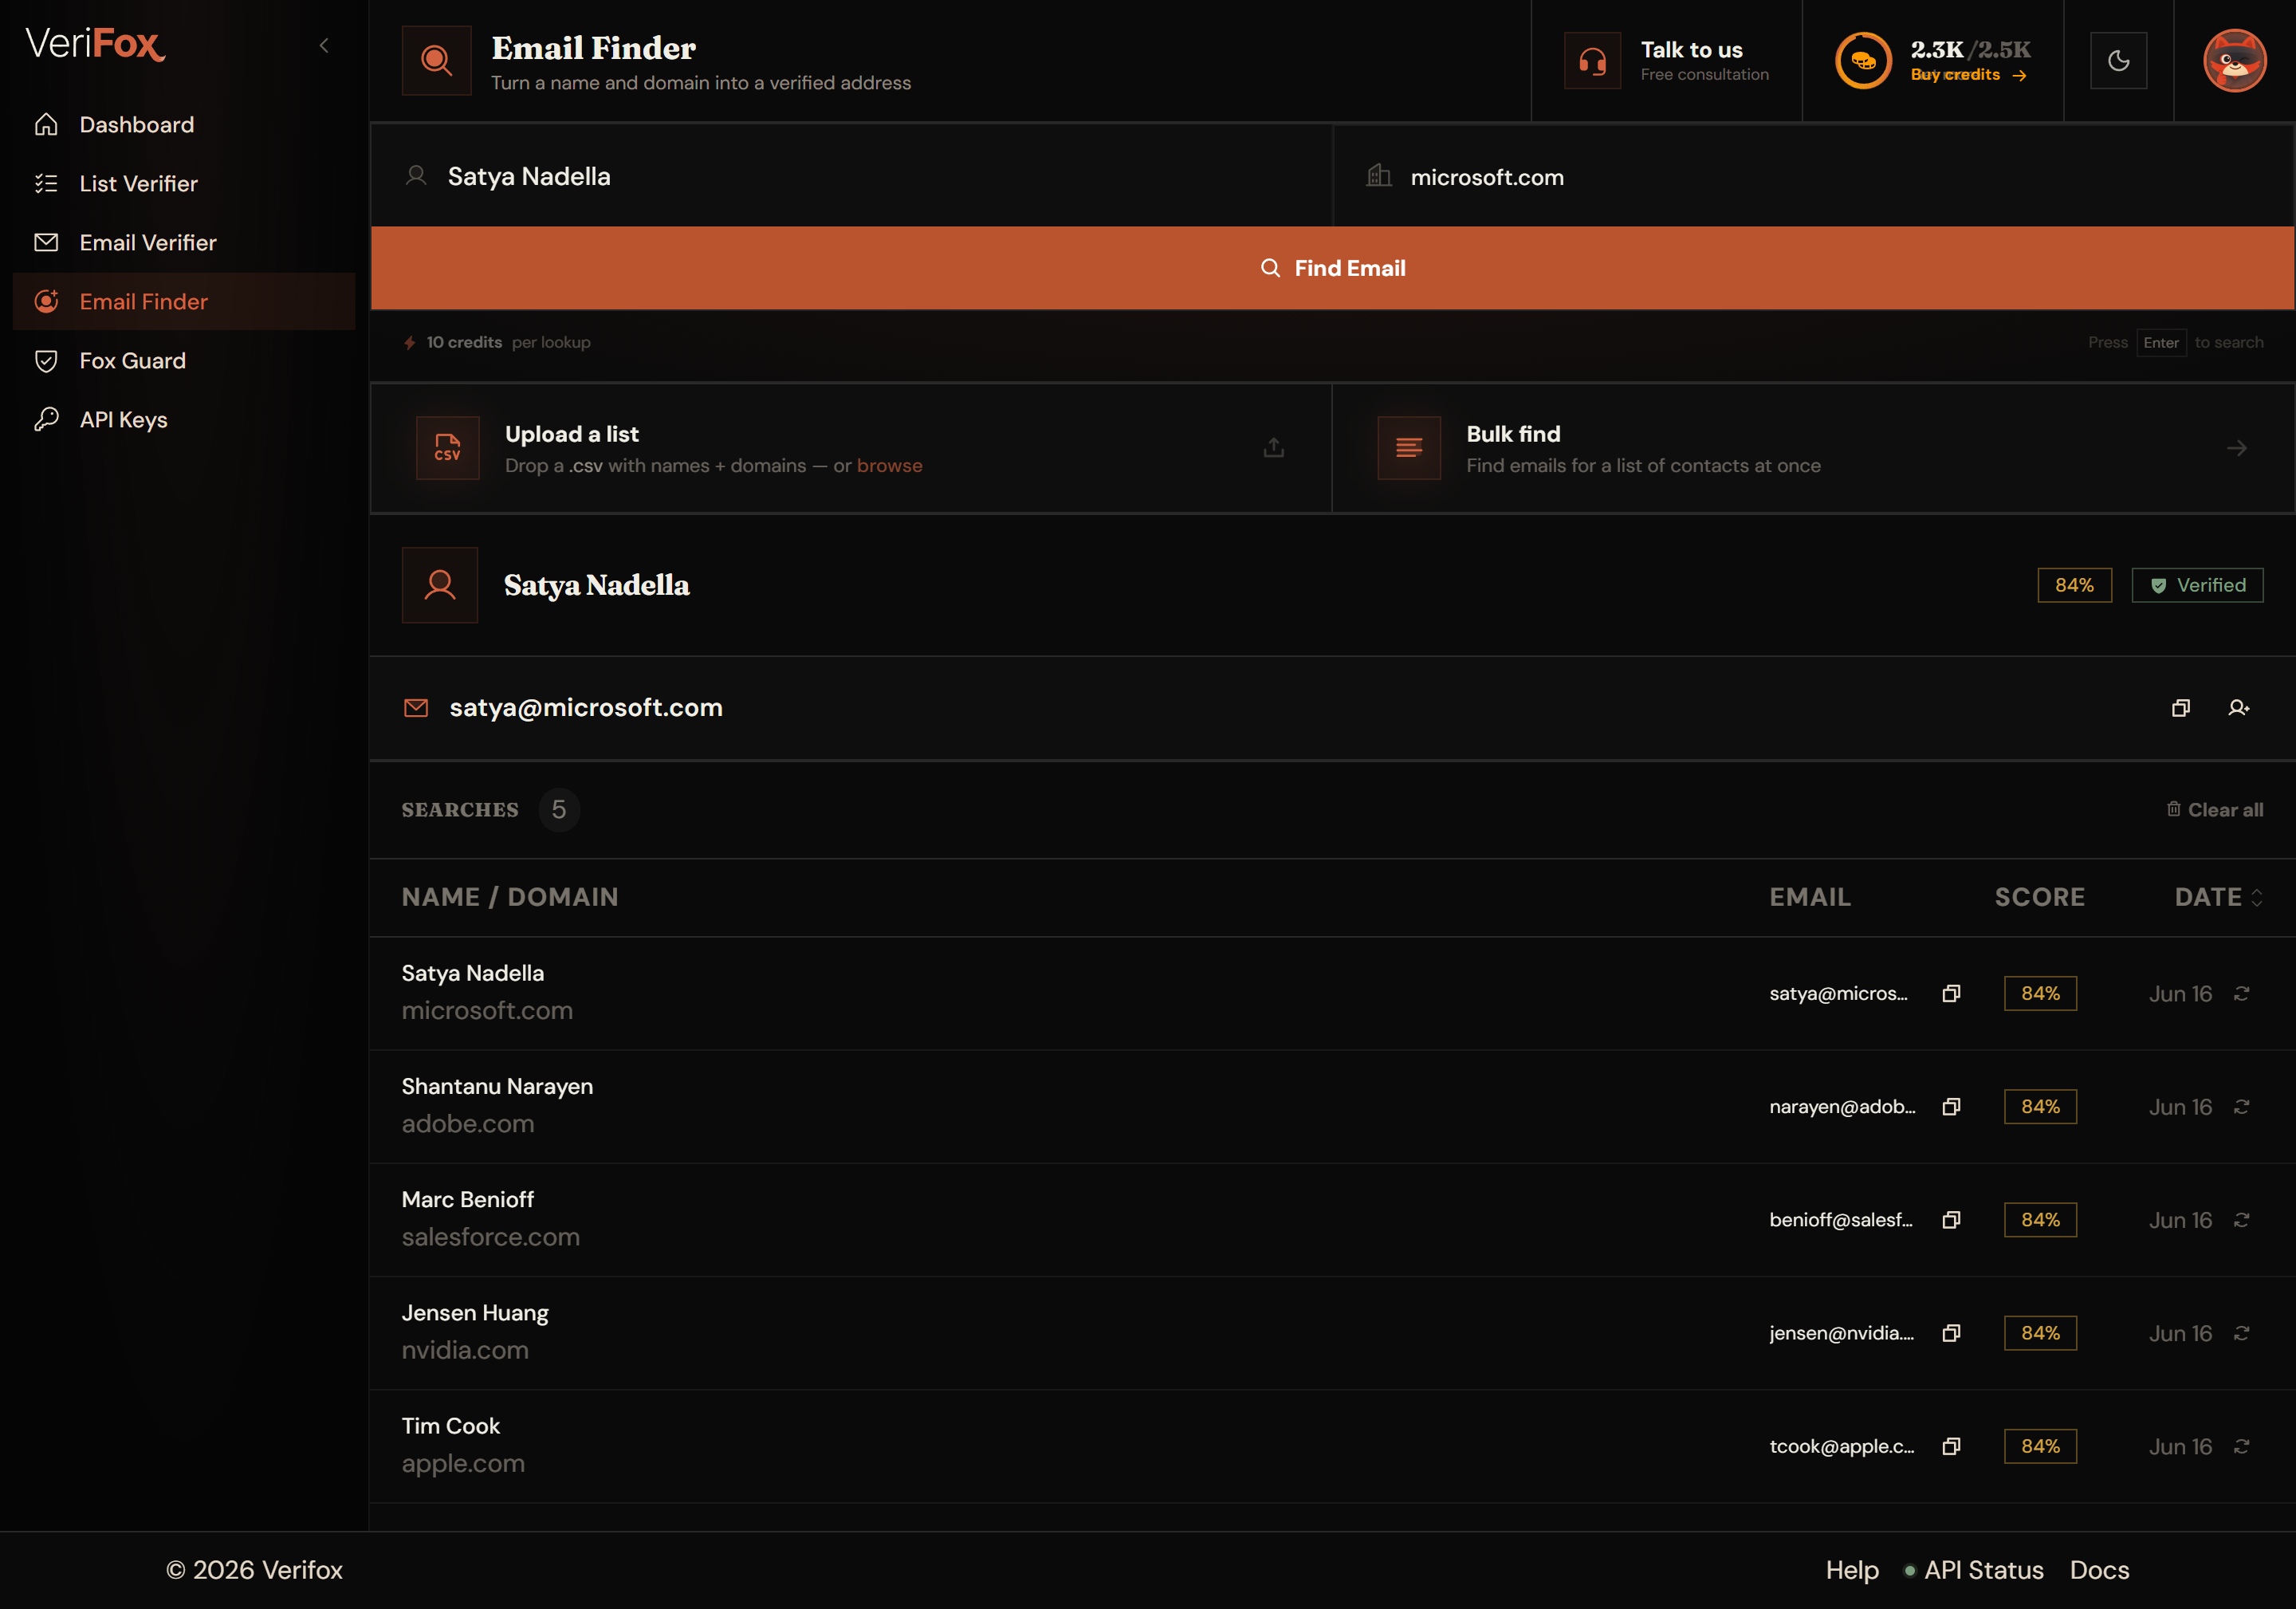Re-run search for Tim Cook row

coord(2242,1446)
